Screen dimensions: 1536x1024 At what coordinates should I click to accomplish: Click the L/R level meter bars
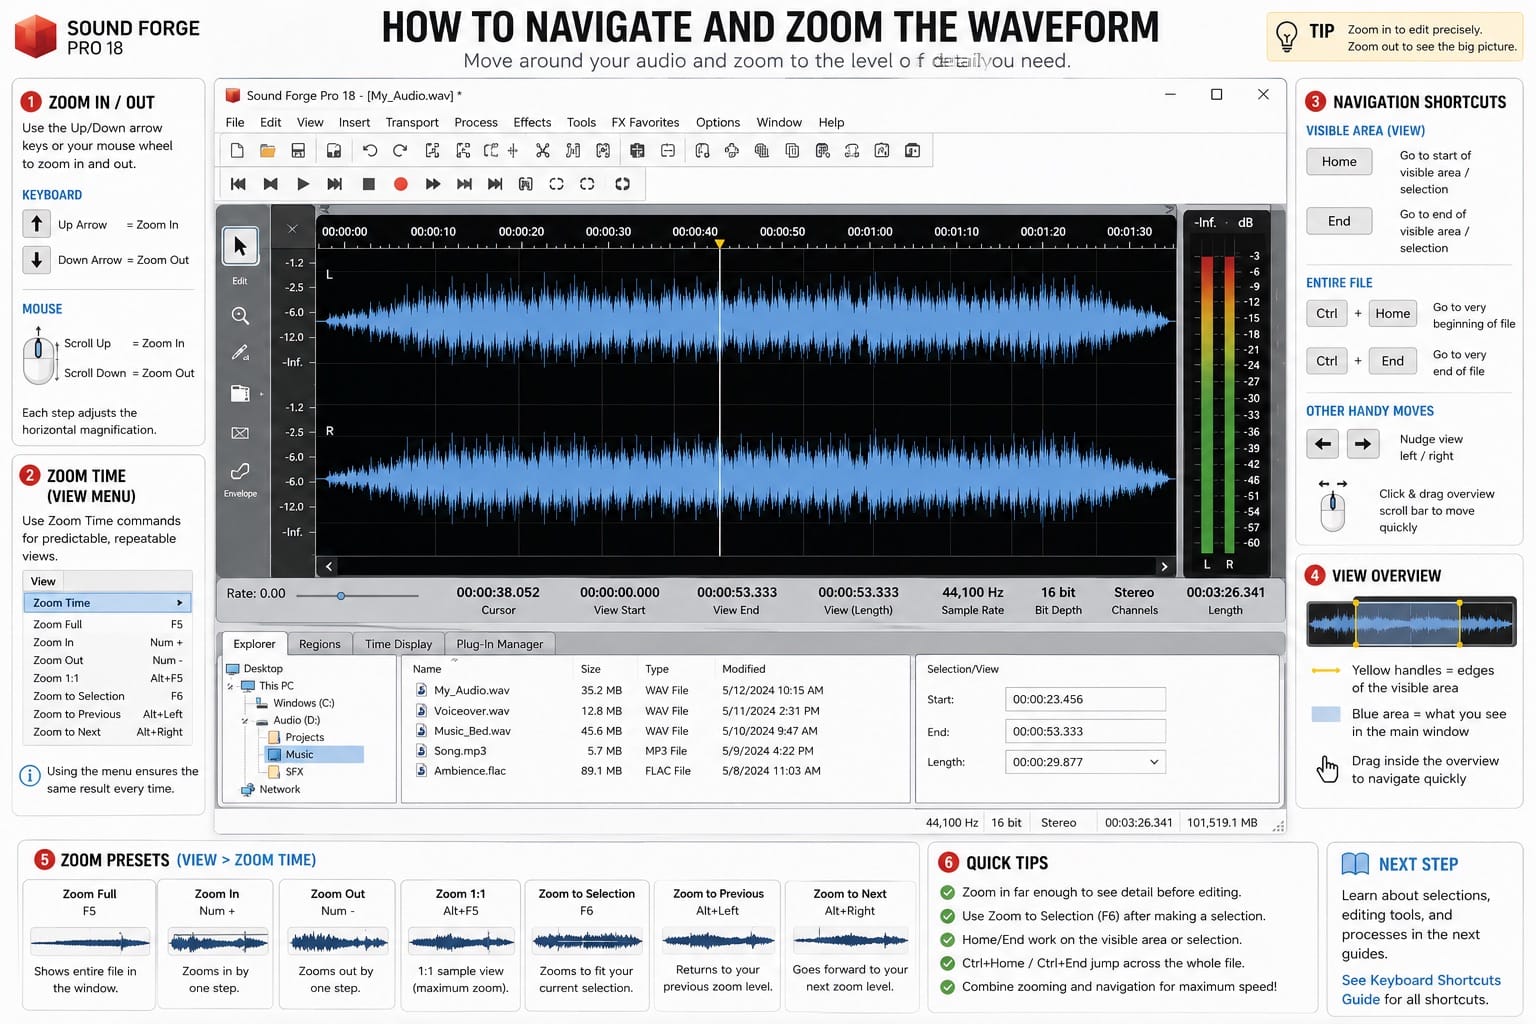1219,403
